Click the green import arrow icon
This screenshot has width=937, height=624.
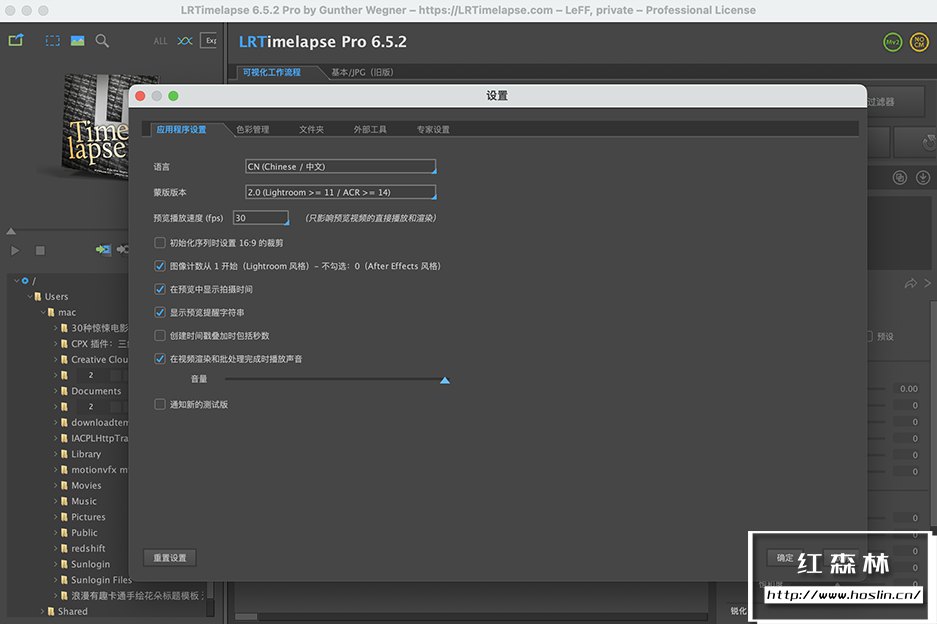103,249
